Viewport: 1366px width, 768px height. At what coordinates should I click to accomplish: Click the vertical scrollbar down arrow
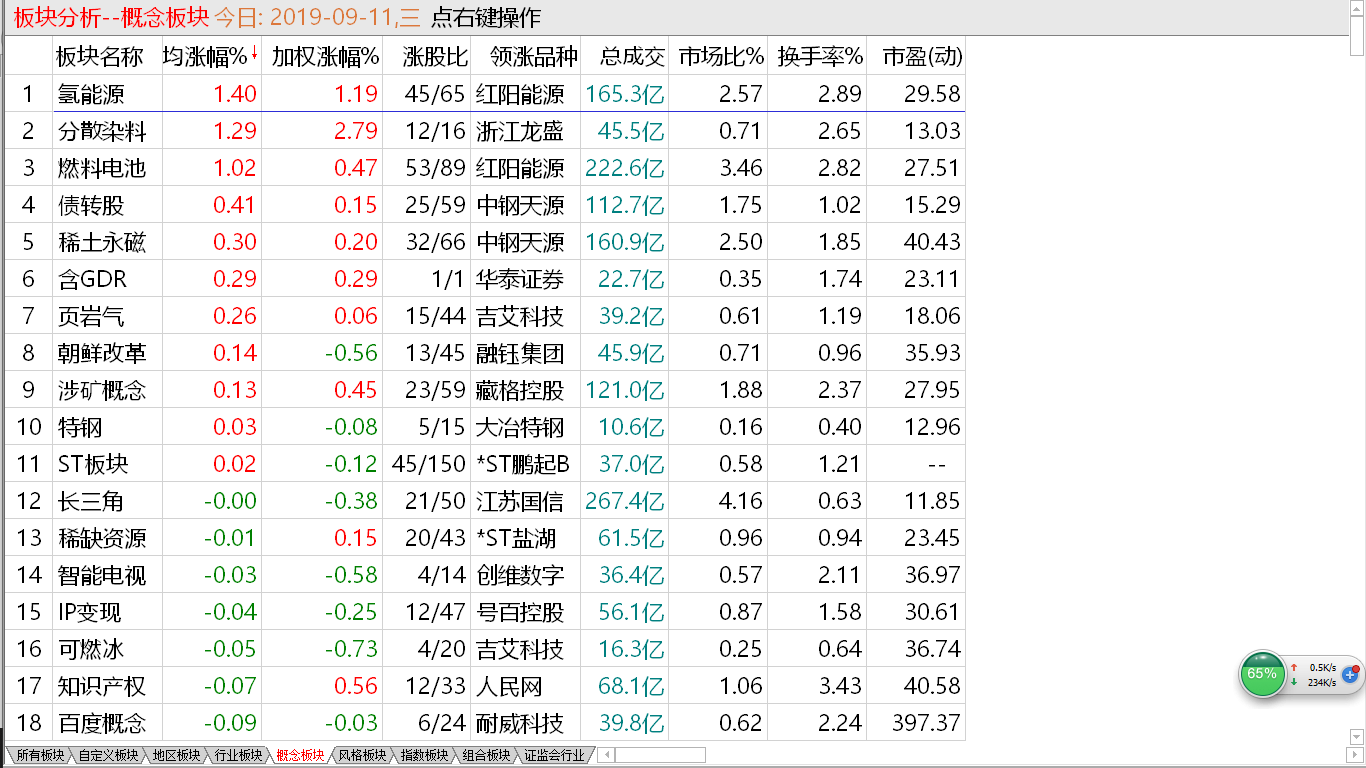pos(1357,738)
